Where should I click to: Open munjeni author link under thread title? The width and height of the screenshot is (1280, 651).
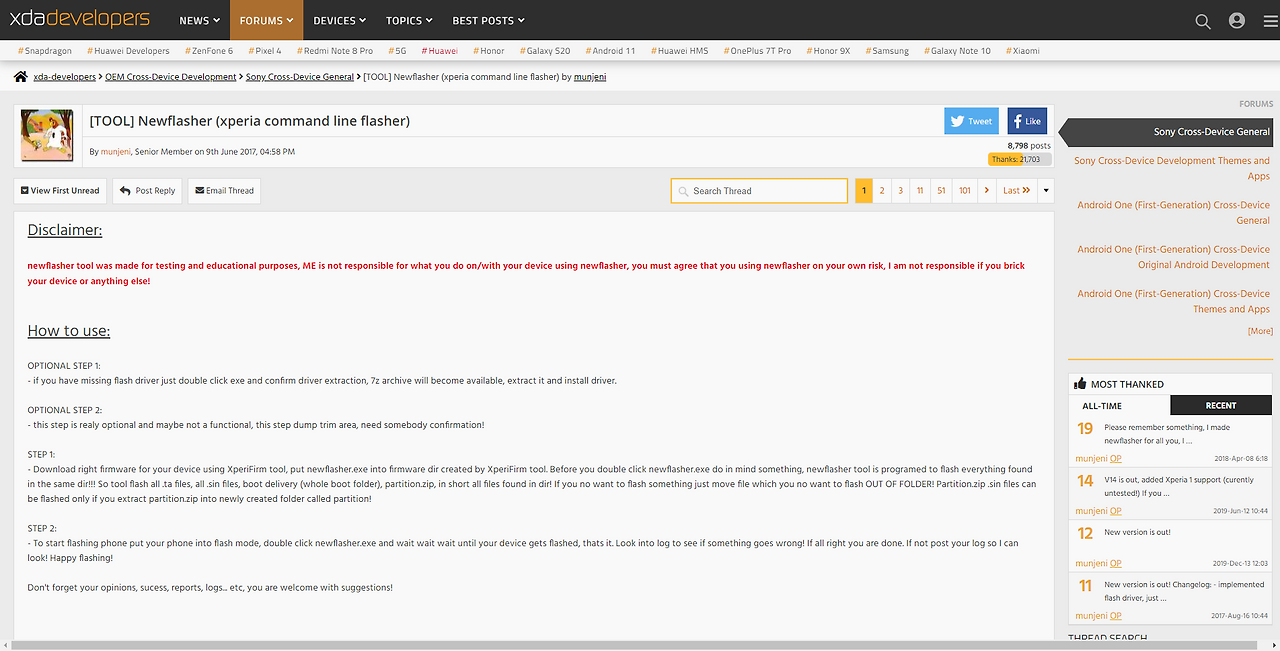115,152
